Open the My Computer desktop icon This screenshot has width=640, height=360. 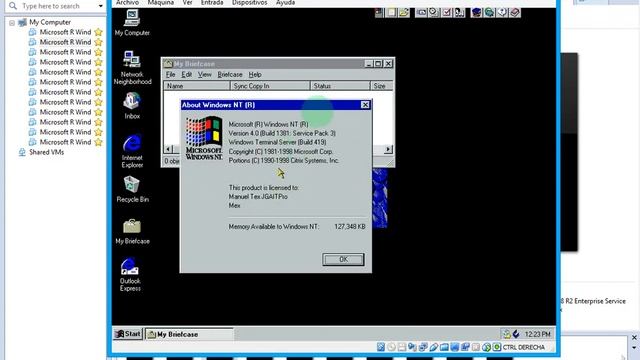pos(132,22)
